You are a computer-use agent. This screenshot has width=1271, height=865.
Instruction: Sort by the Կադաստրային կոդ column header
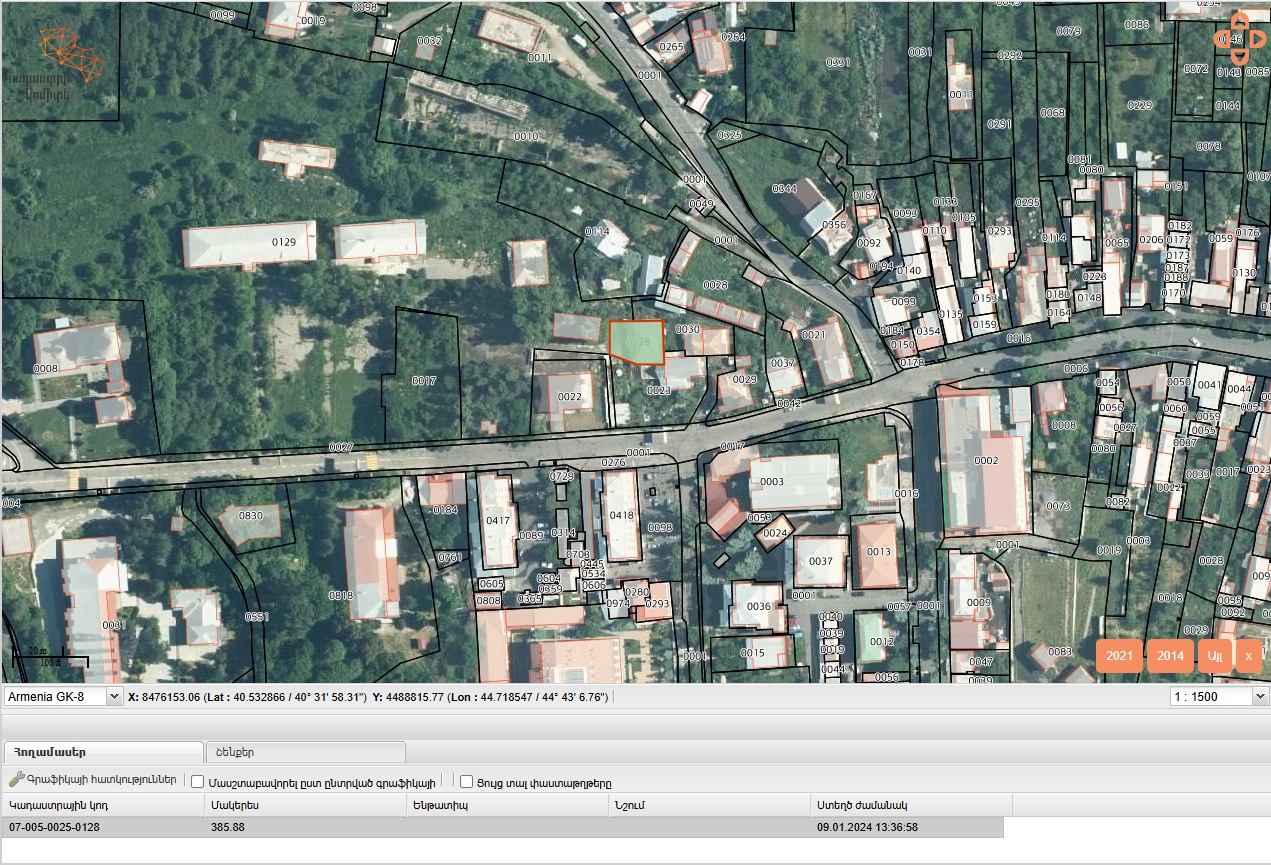pyautogui.click(x=103, y=805)
